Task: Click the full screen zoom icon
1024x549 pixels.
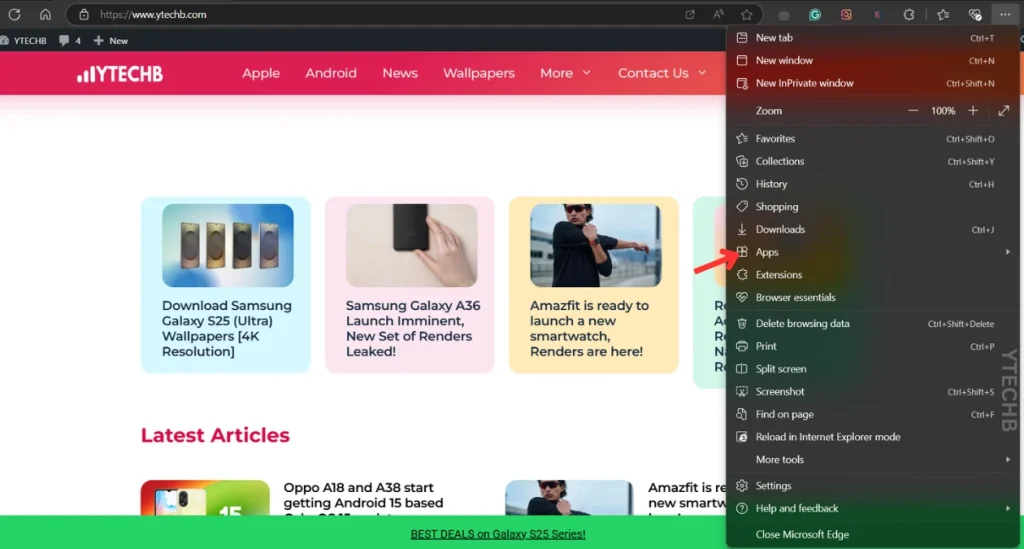Action: (x=1004, y=111)
